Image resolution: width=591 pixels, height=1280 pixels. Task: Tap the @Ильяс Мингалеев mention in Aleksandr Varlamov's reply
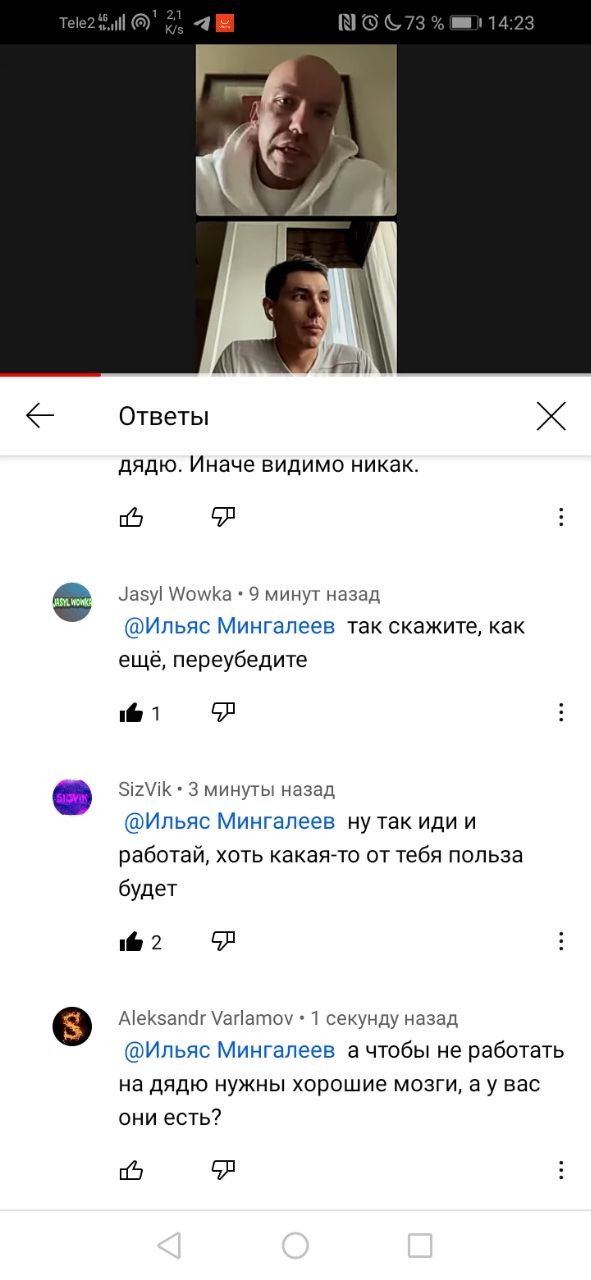(x=229, y=1050)
